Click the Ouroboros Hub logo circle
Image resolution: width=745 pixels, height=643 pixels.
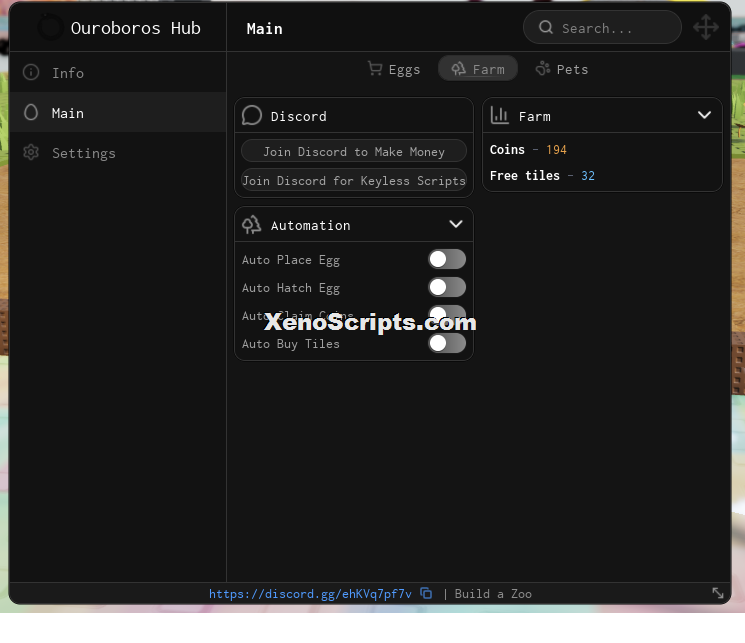click(50, 28)
